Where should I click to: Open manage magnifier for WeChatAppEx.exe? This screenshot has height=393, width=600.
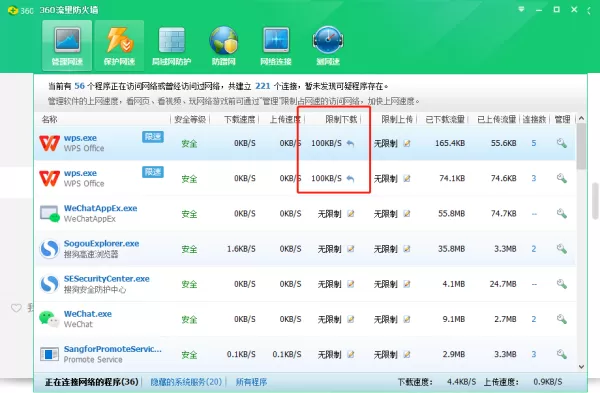click(562, 214)
